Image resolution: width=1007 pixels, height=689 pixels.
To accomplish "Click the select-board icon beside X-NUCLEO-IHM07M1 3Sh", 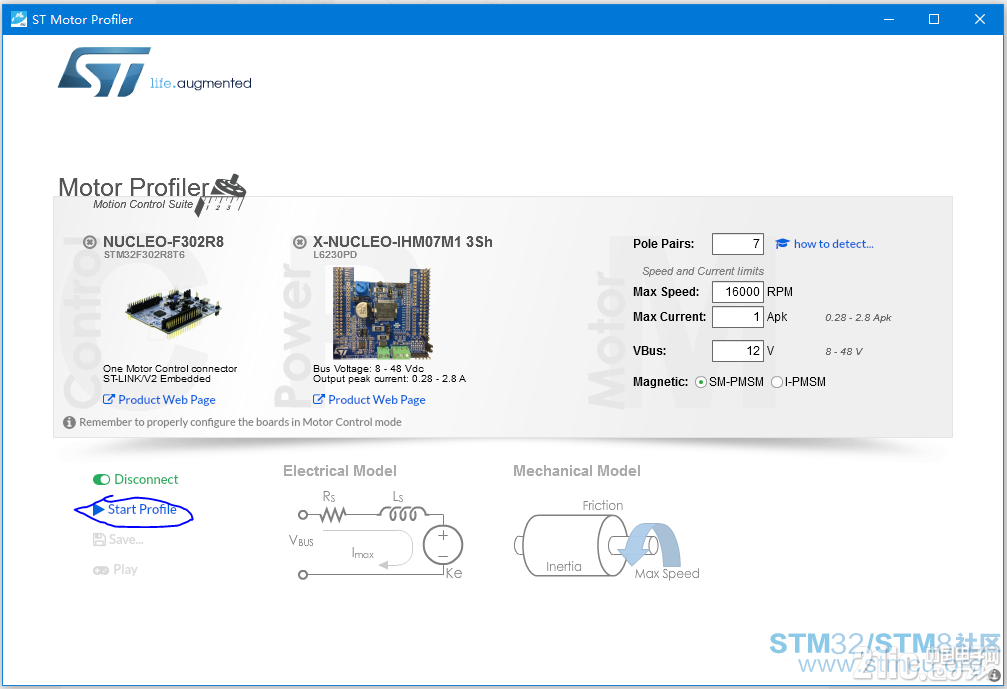I will click(x=299, y=242).
